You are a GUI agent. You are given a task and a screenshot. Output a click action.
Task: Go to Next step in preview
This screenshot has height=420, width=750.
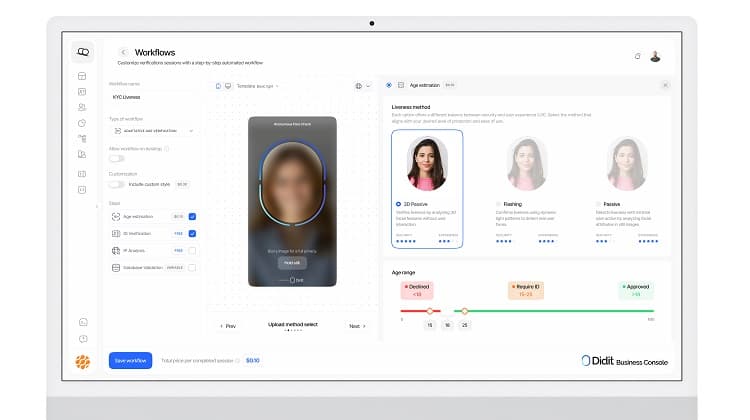coord(357,326)
